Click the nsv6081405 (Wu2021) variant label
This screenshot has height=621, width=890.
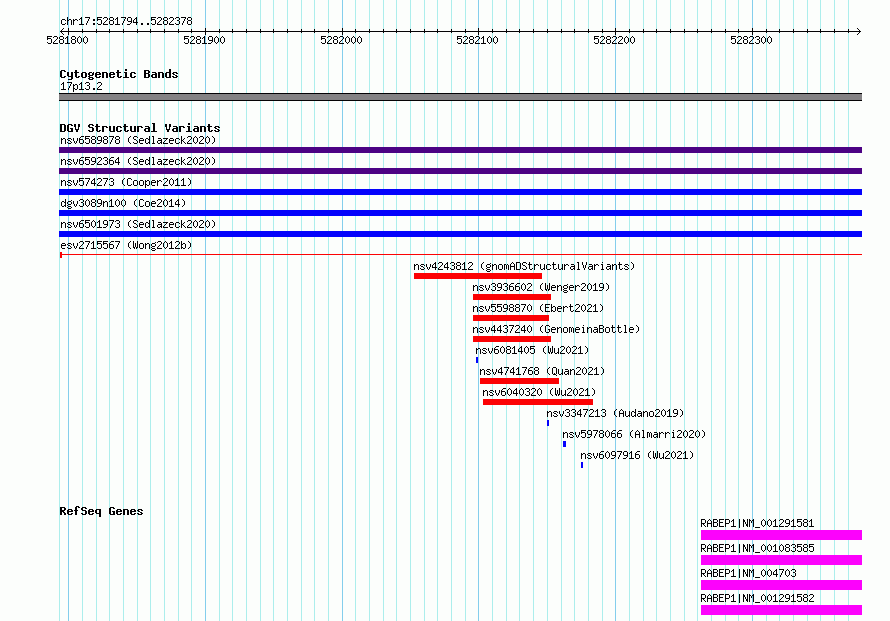click(x=532, y=350)
